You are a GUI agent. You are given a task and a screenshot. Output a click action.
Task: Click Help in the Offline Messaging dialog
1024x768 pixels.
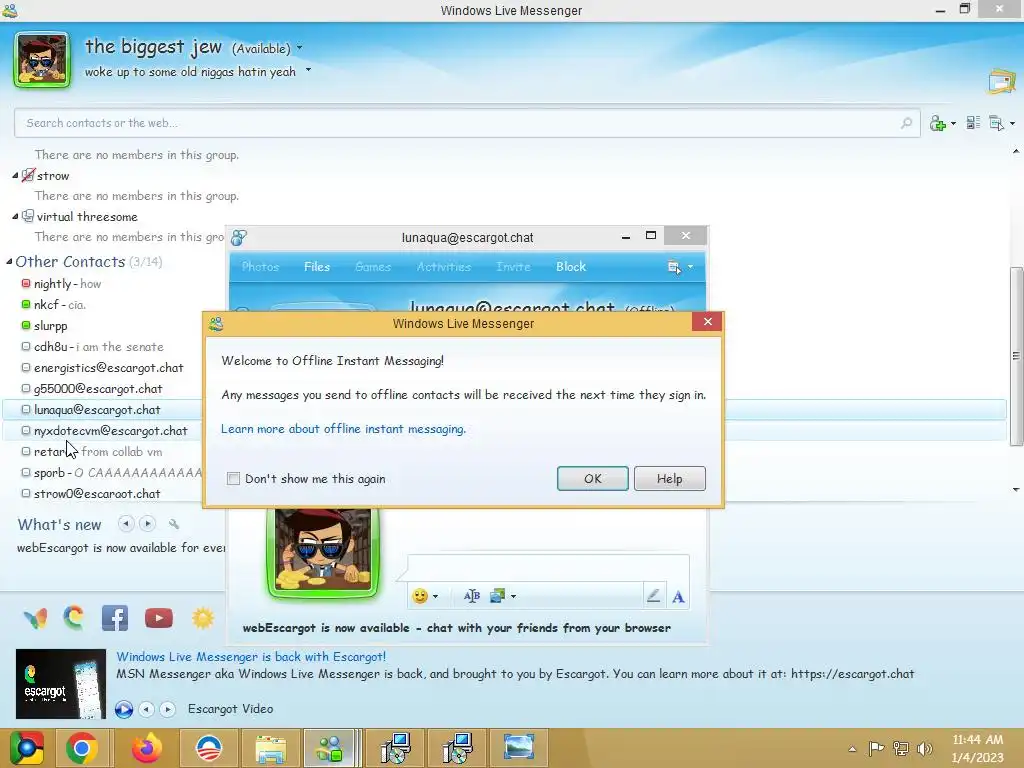[x=669, y=479]
